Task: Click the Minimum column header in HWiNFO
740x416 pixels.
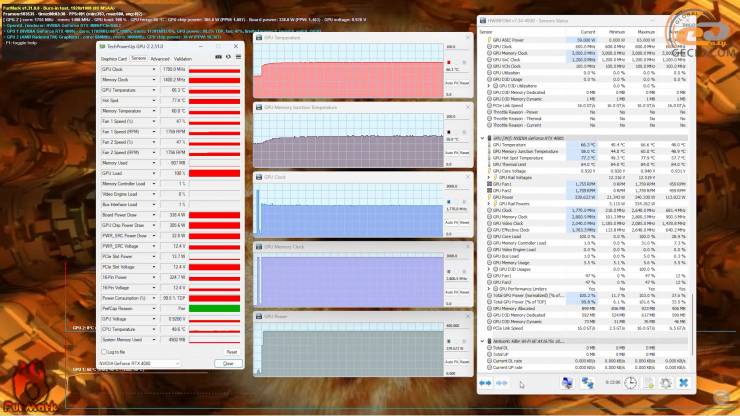Action: point(617,32)
